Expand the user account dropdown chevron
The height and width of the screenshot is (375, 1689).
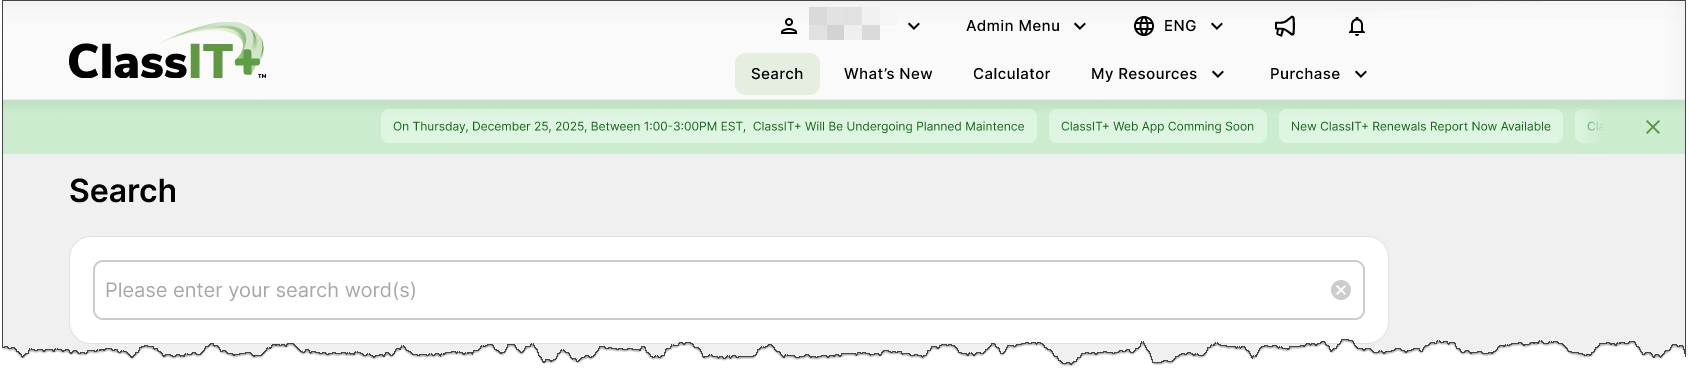914,27
